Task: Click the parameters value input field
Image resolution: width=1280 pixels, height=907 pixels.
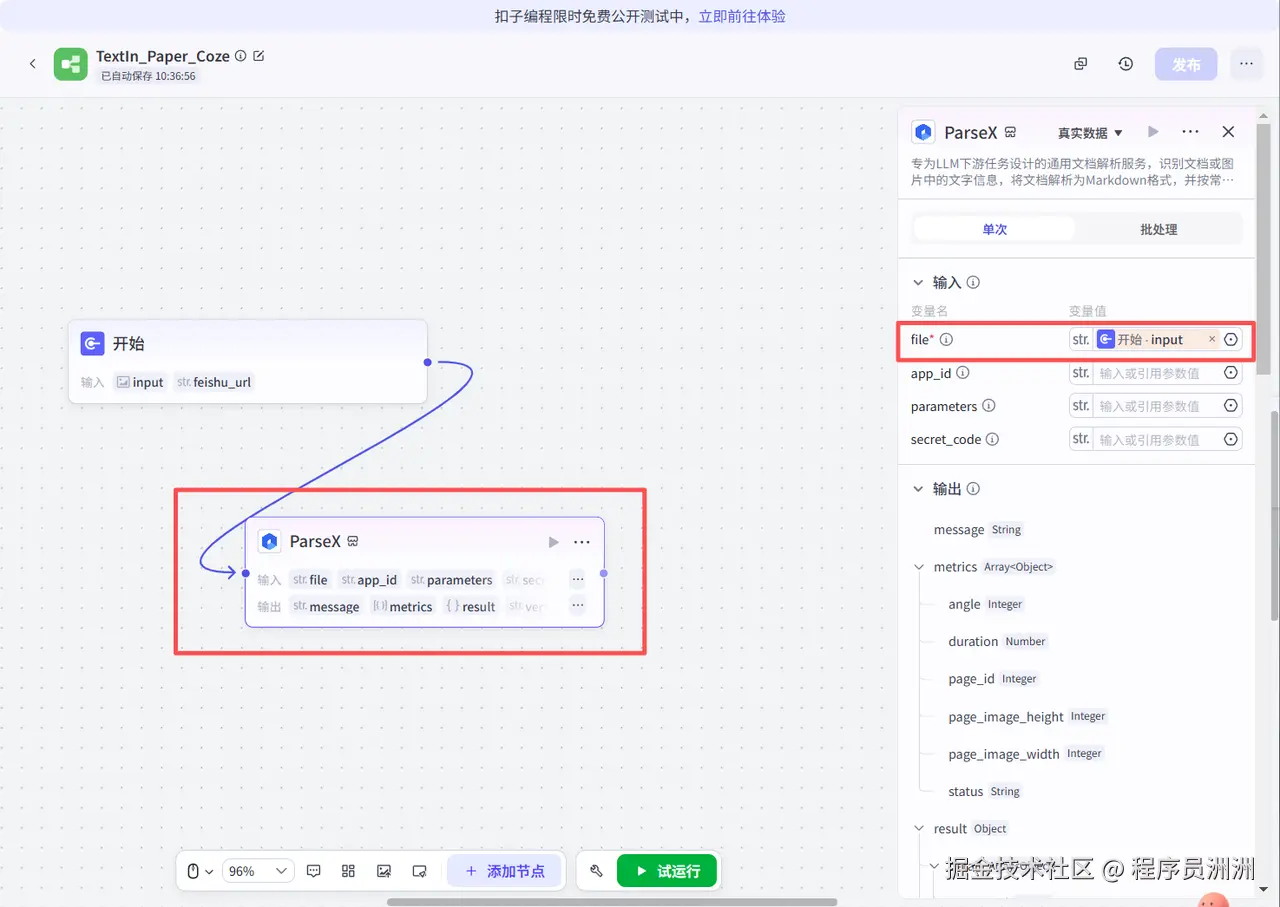Action: 1156,406
